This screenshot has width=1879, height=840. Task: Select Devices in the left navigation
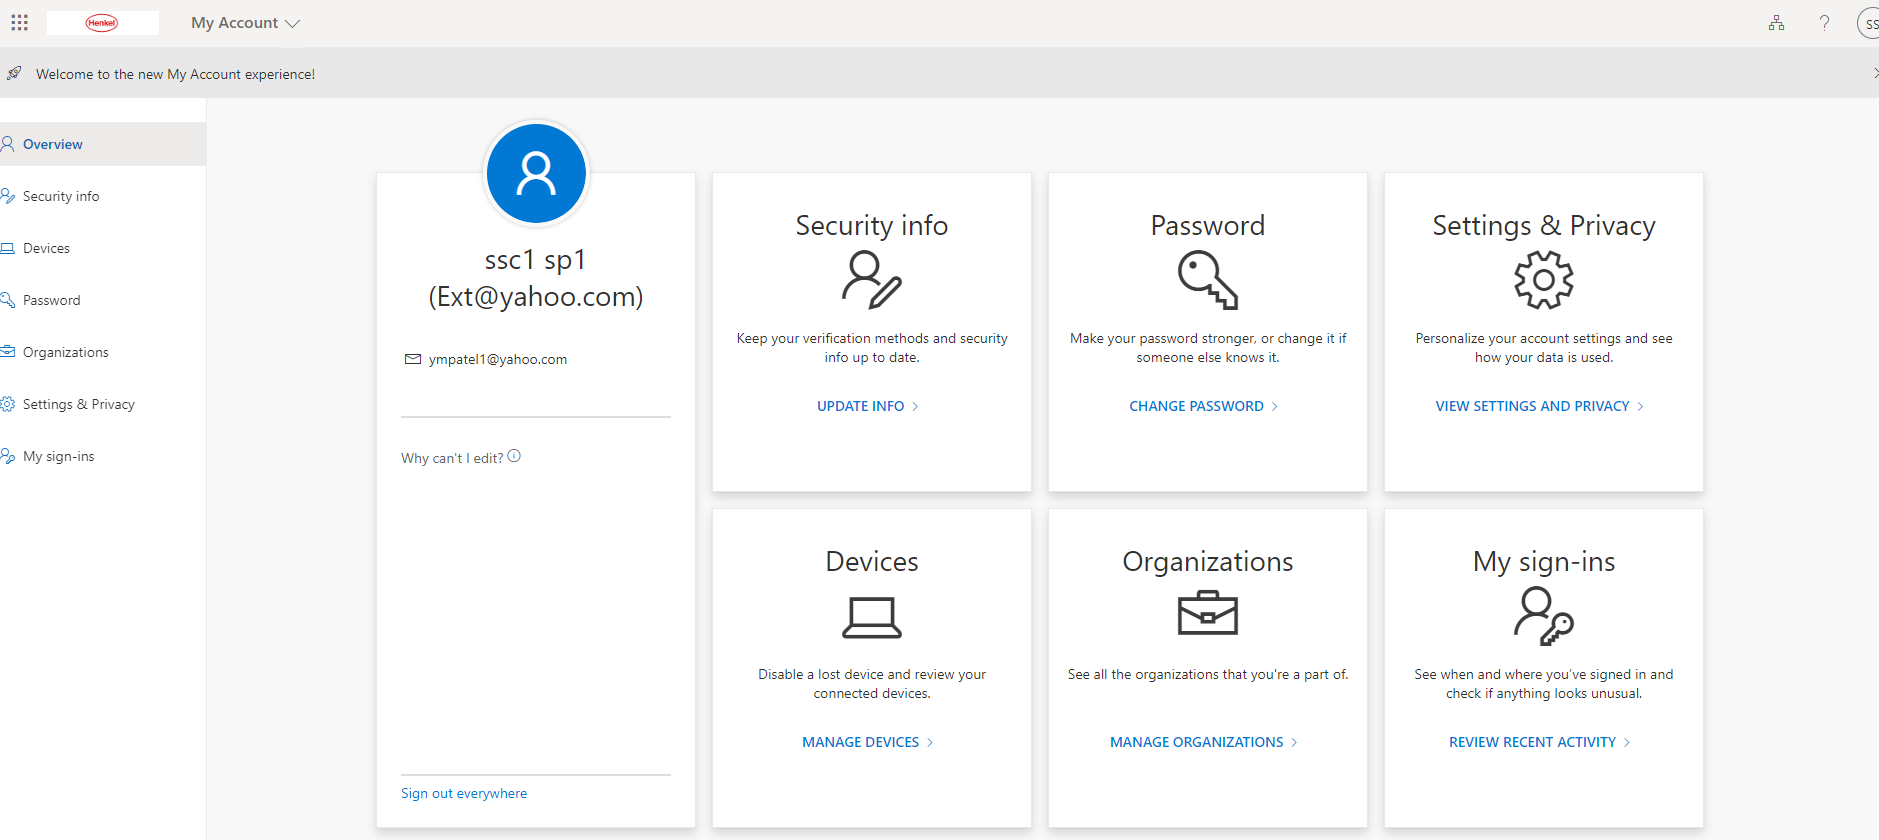click(46, 248)
